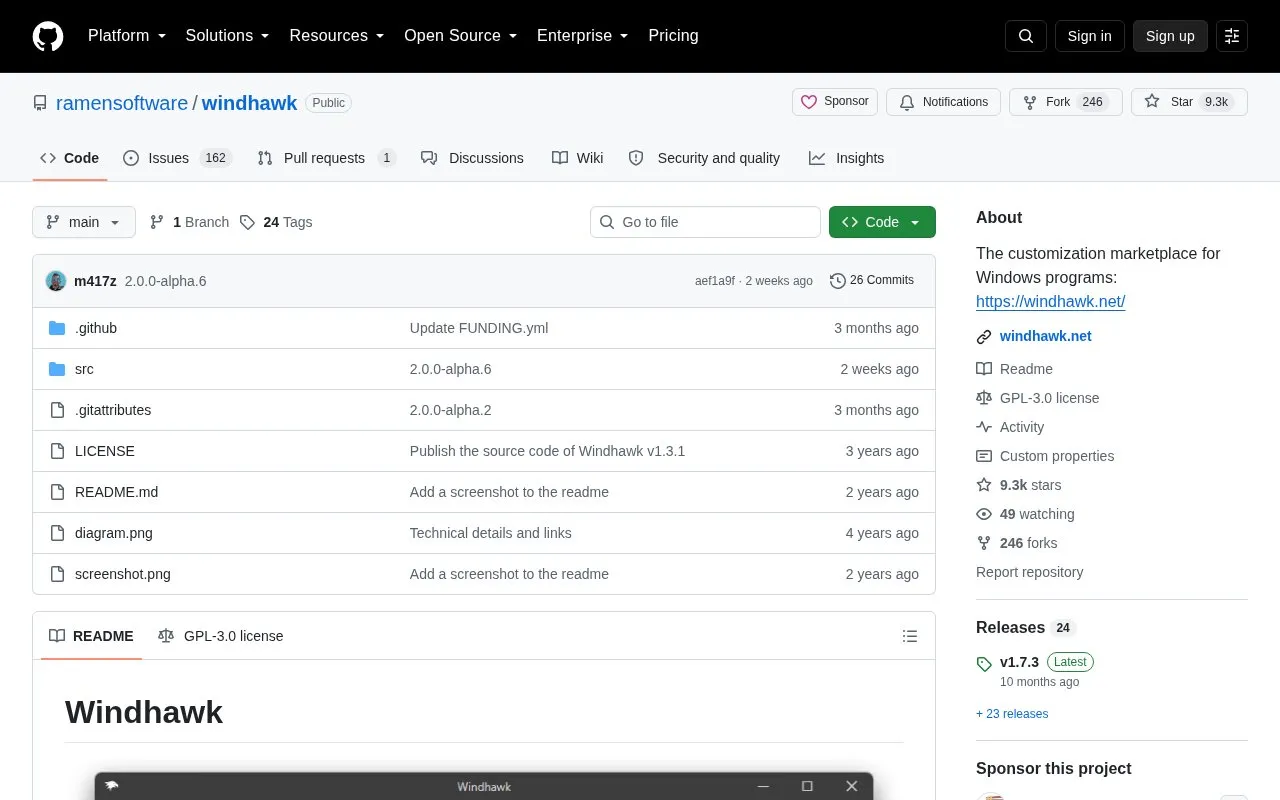This screenshot has height=800, width=1280.
Task: Expand the Platform menu
Action: pyautogui.click(x=127, y=36)
